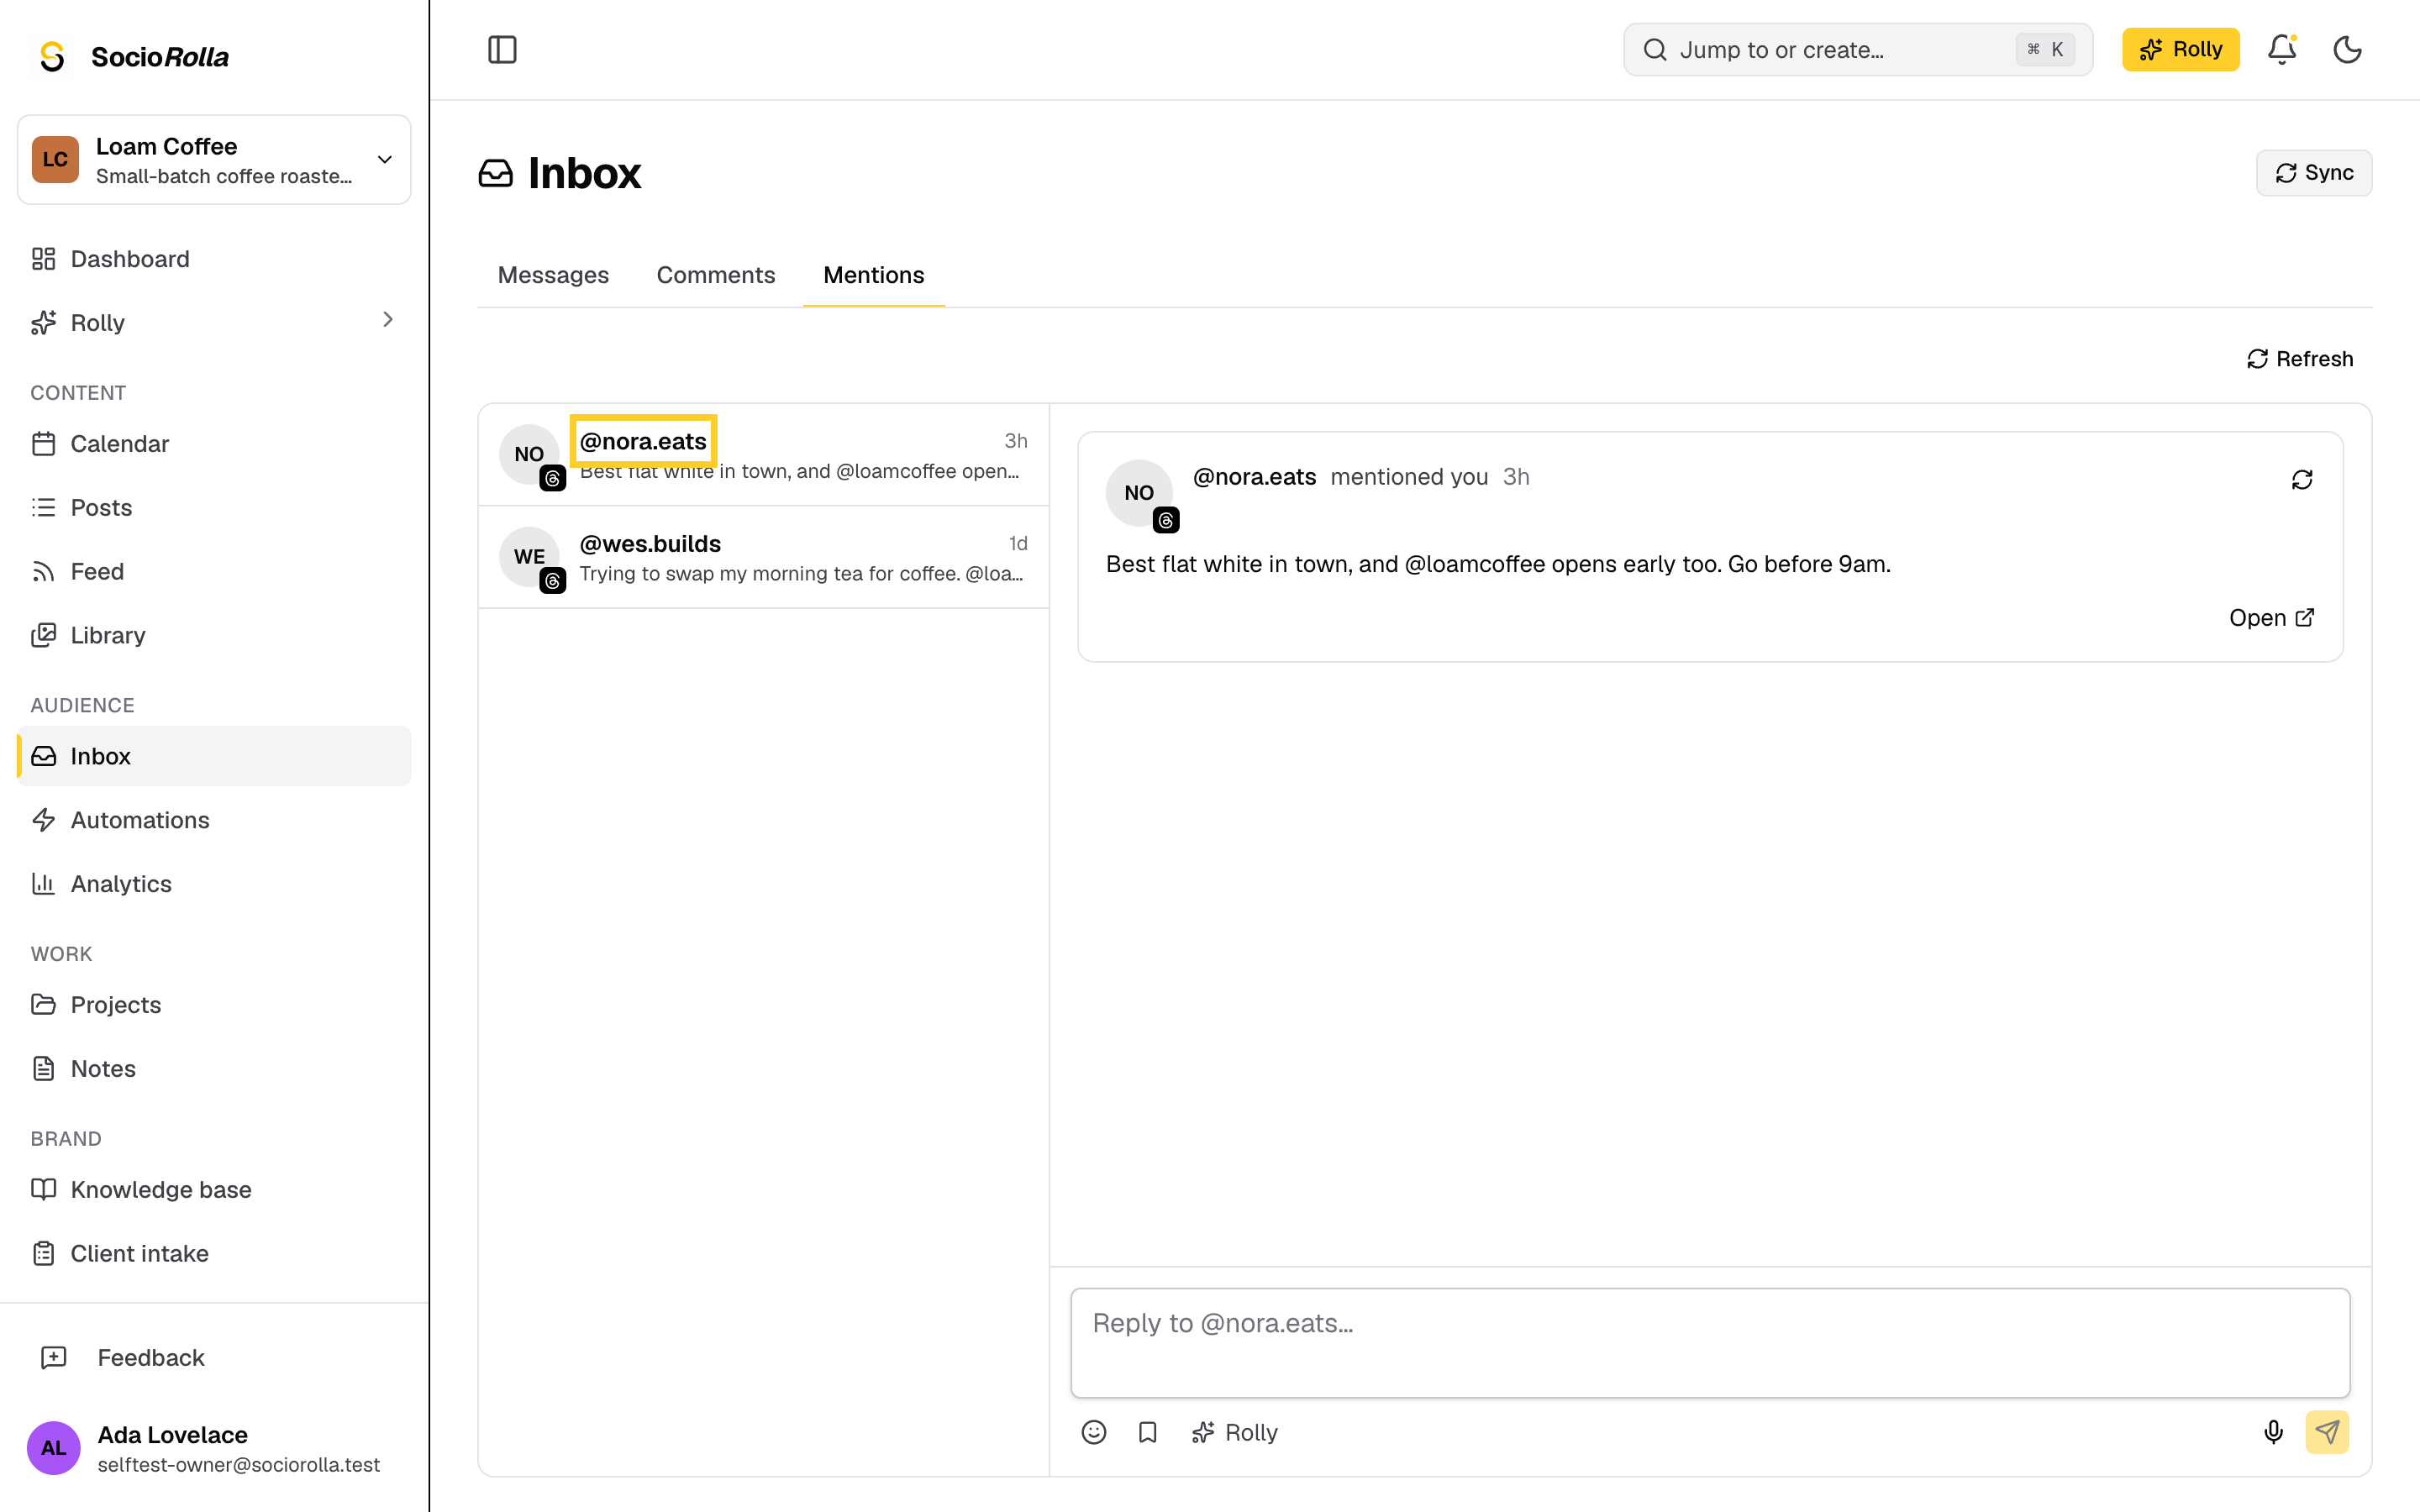Toggle dark mode with the moon icon
This screenshot has height=1512, width=2420.
(x=2347, y=50)
